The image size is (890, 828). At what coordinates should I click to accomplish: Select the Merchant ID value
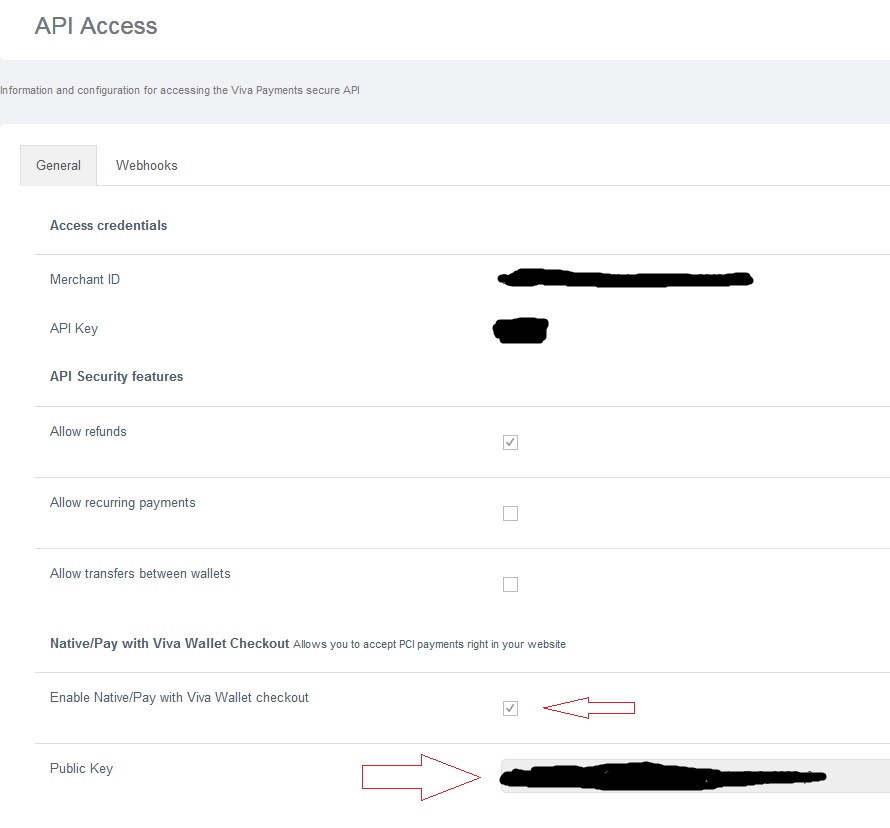pos(624,280)
